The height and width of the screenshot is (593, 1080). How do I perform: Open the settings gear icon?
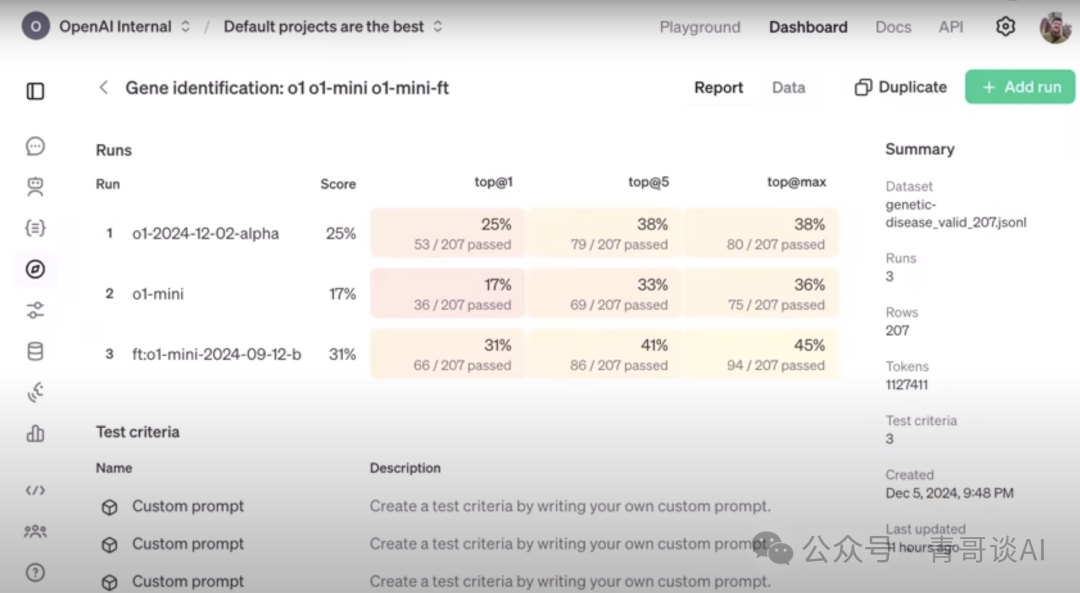pos(1005,27)
